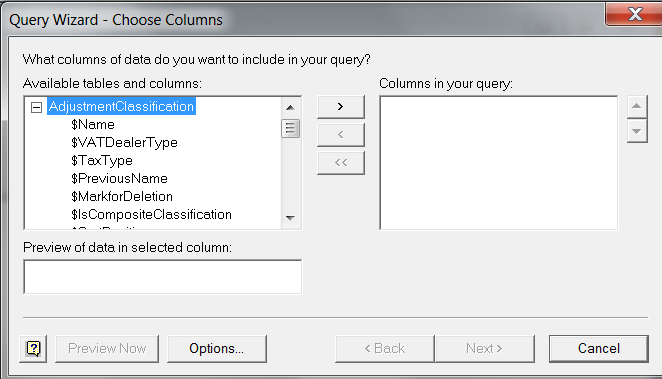Click the < remove column button
Viewport: 662px width, 379px height.
pos(341,135)
